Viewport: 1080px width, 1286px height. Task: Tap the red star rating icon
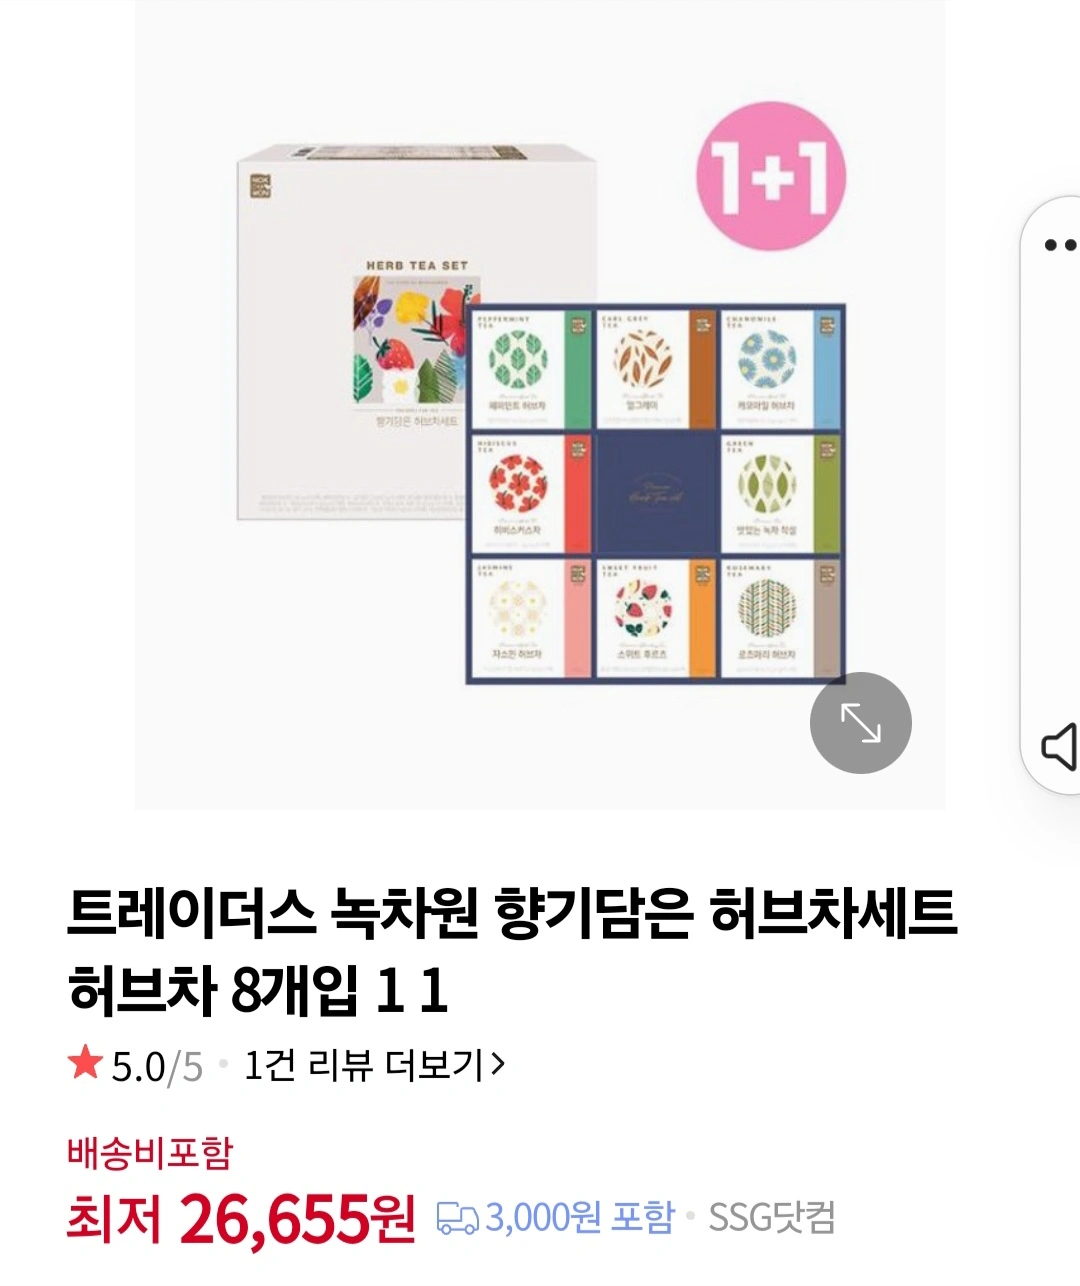[x=86, y=1063]
